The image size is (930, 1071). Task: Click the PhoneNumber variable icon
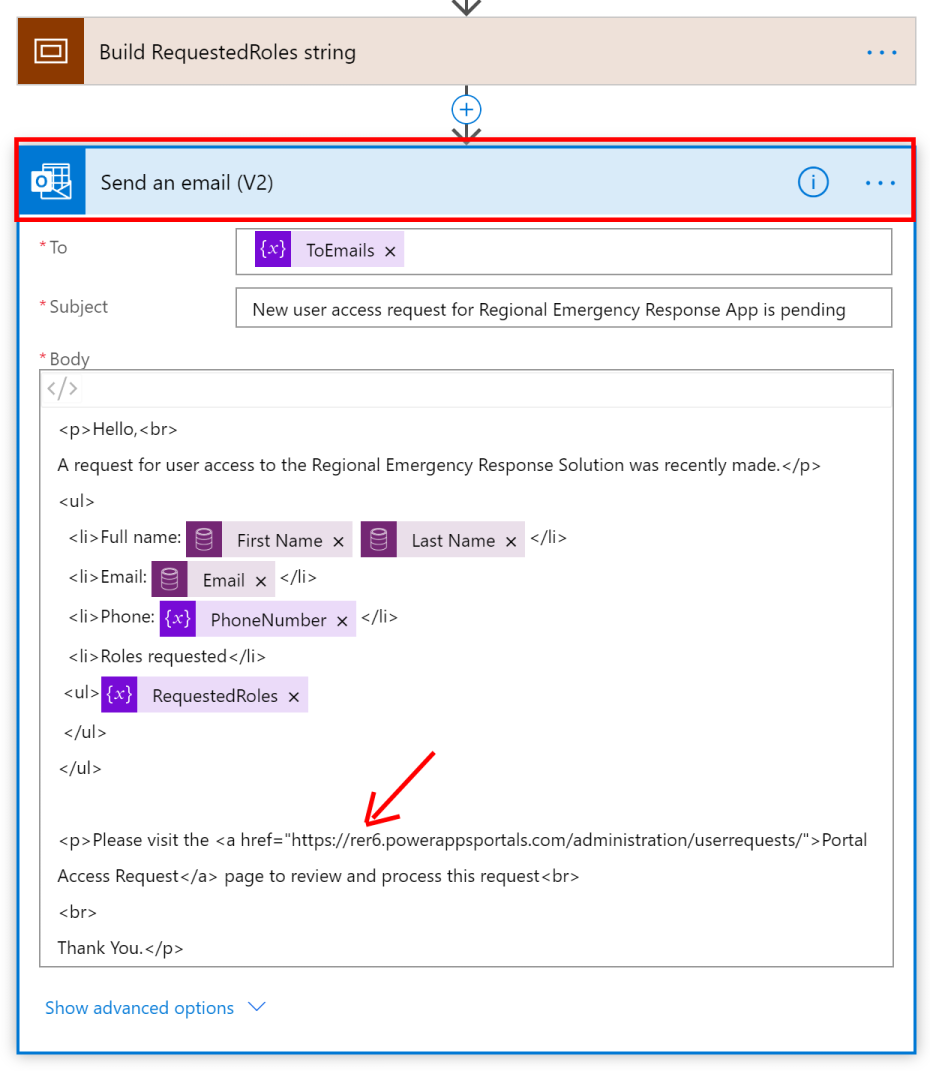(x=178, y=619)
